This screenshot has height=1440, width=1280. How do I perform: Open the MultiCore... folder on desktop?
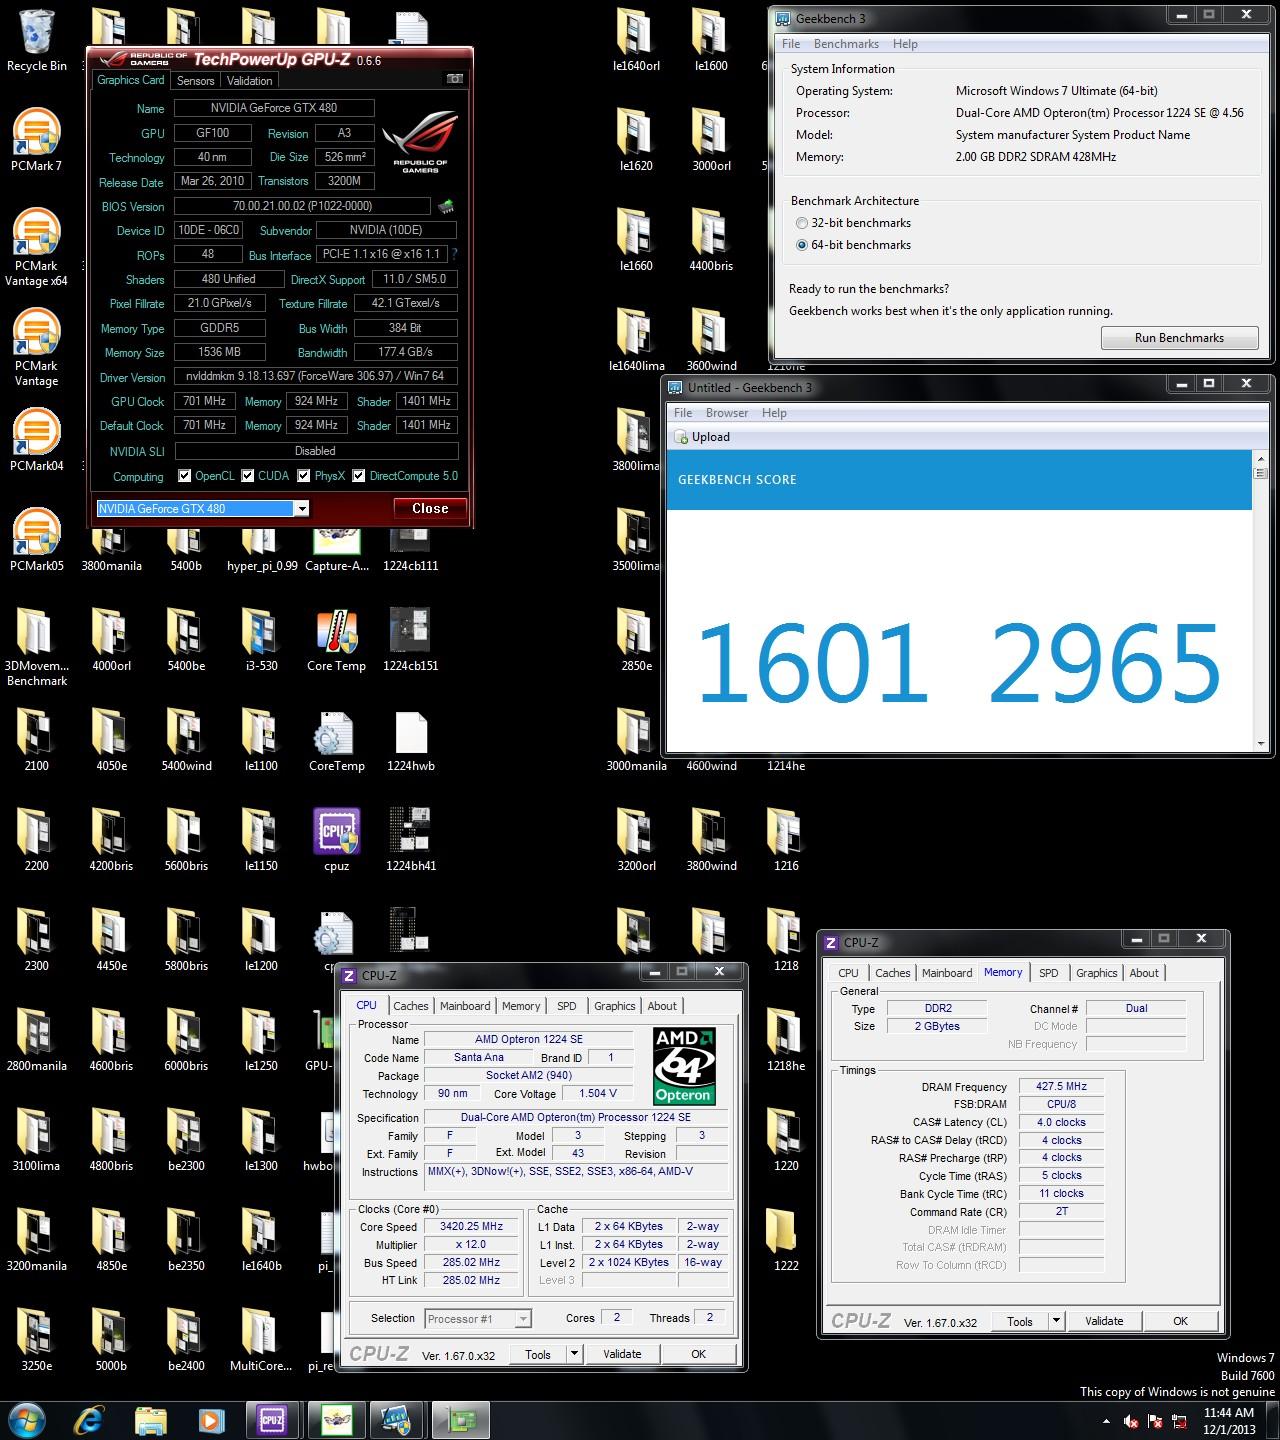[261, 1340]
